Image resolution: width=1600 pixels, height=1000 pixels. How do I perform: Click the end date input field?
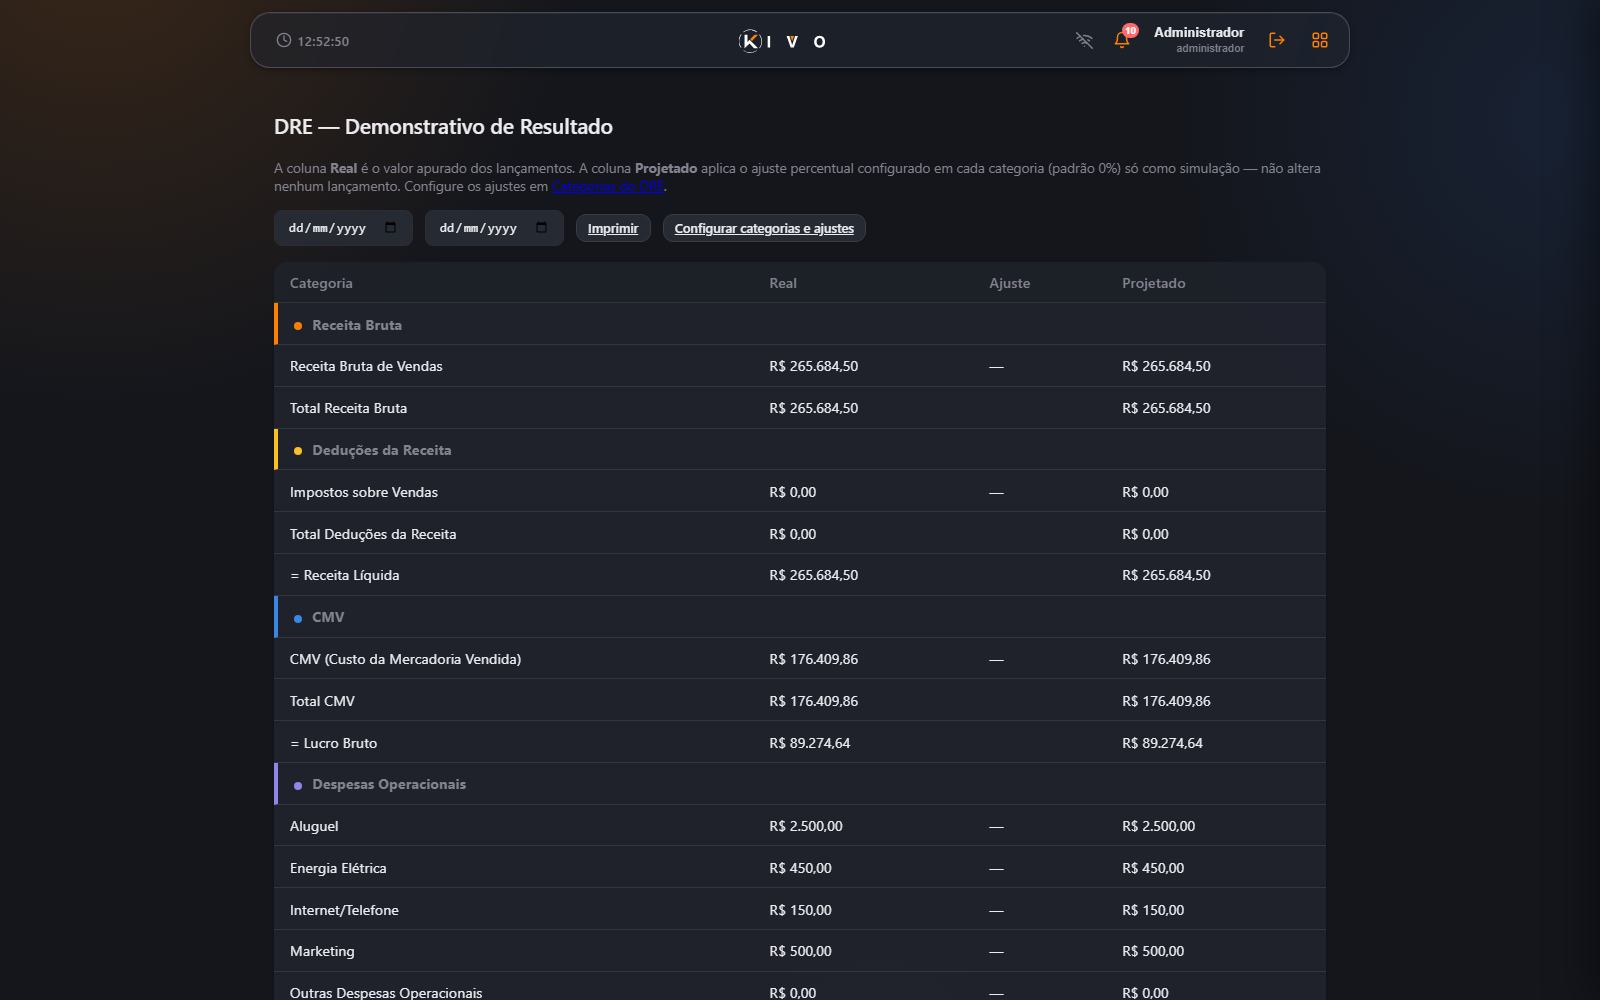click(494, 228)
